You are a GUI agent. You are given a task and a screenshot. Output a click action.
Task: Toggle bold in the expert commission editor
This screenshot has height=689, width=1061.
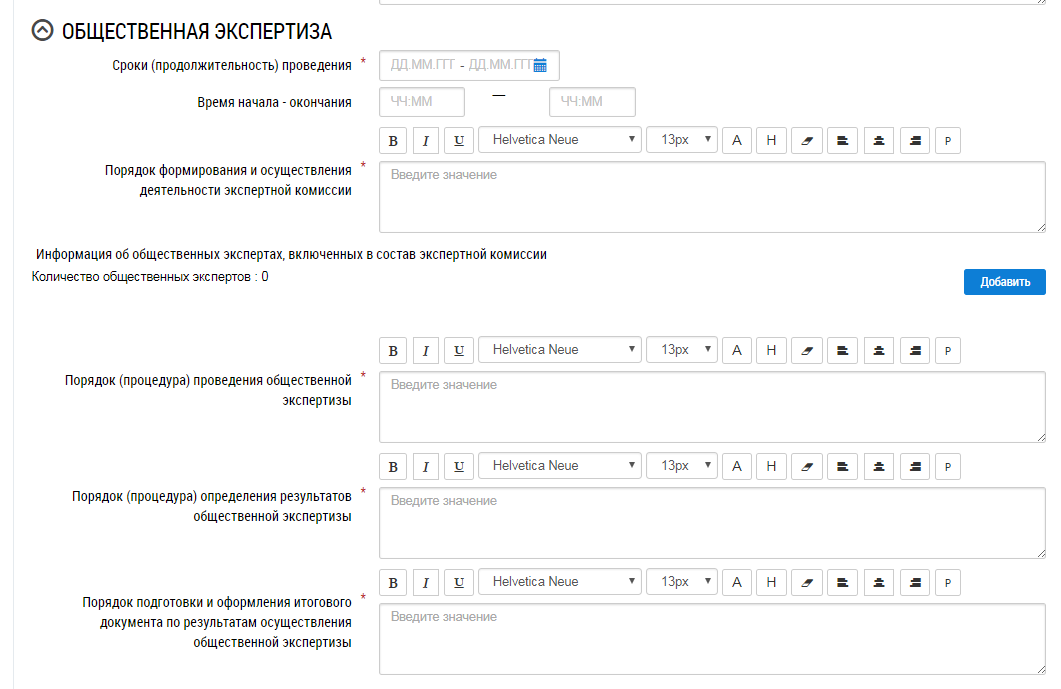(x=393, y=140)
